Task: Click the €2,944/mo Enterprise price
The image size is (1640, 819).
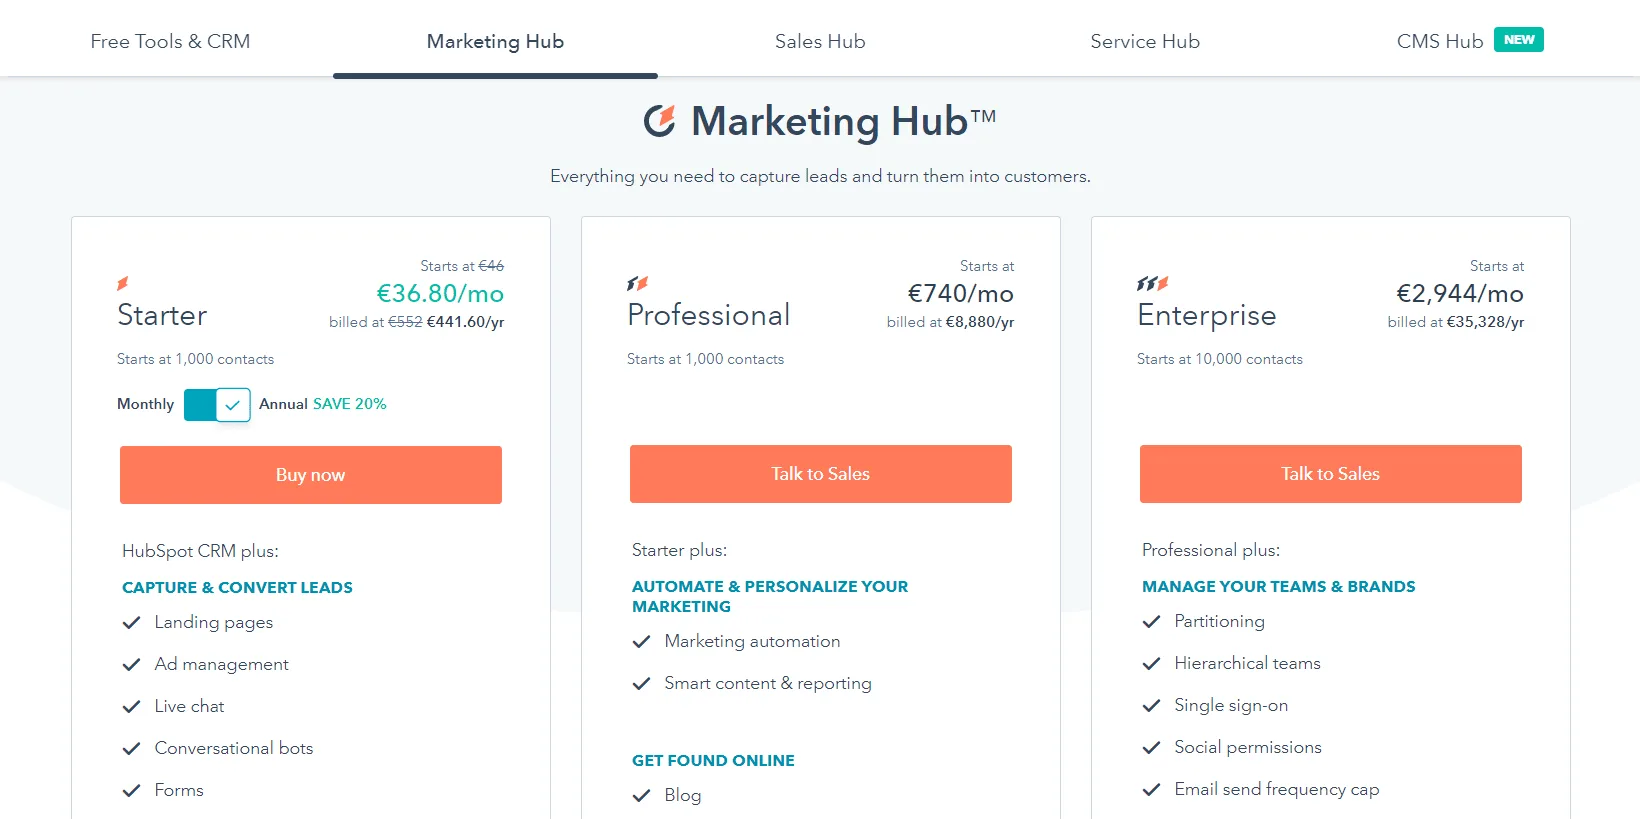Action: tap(1460, 293)
